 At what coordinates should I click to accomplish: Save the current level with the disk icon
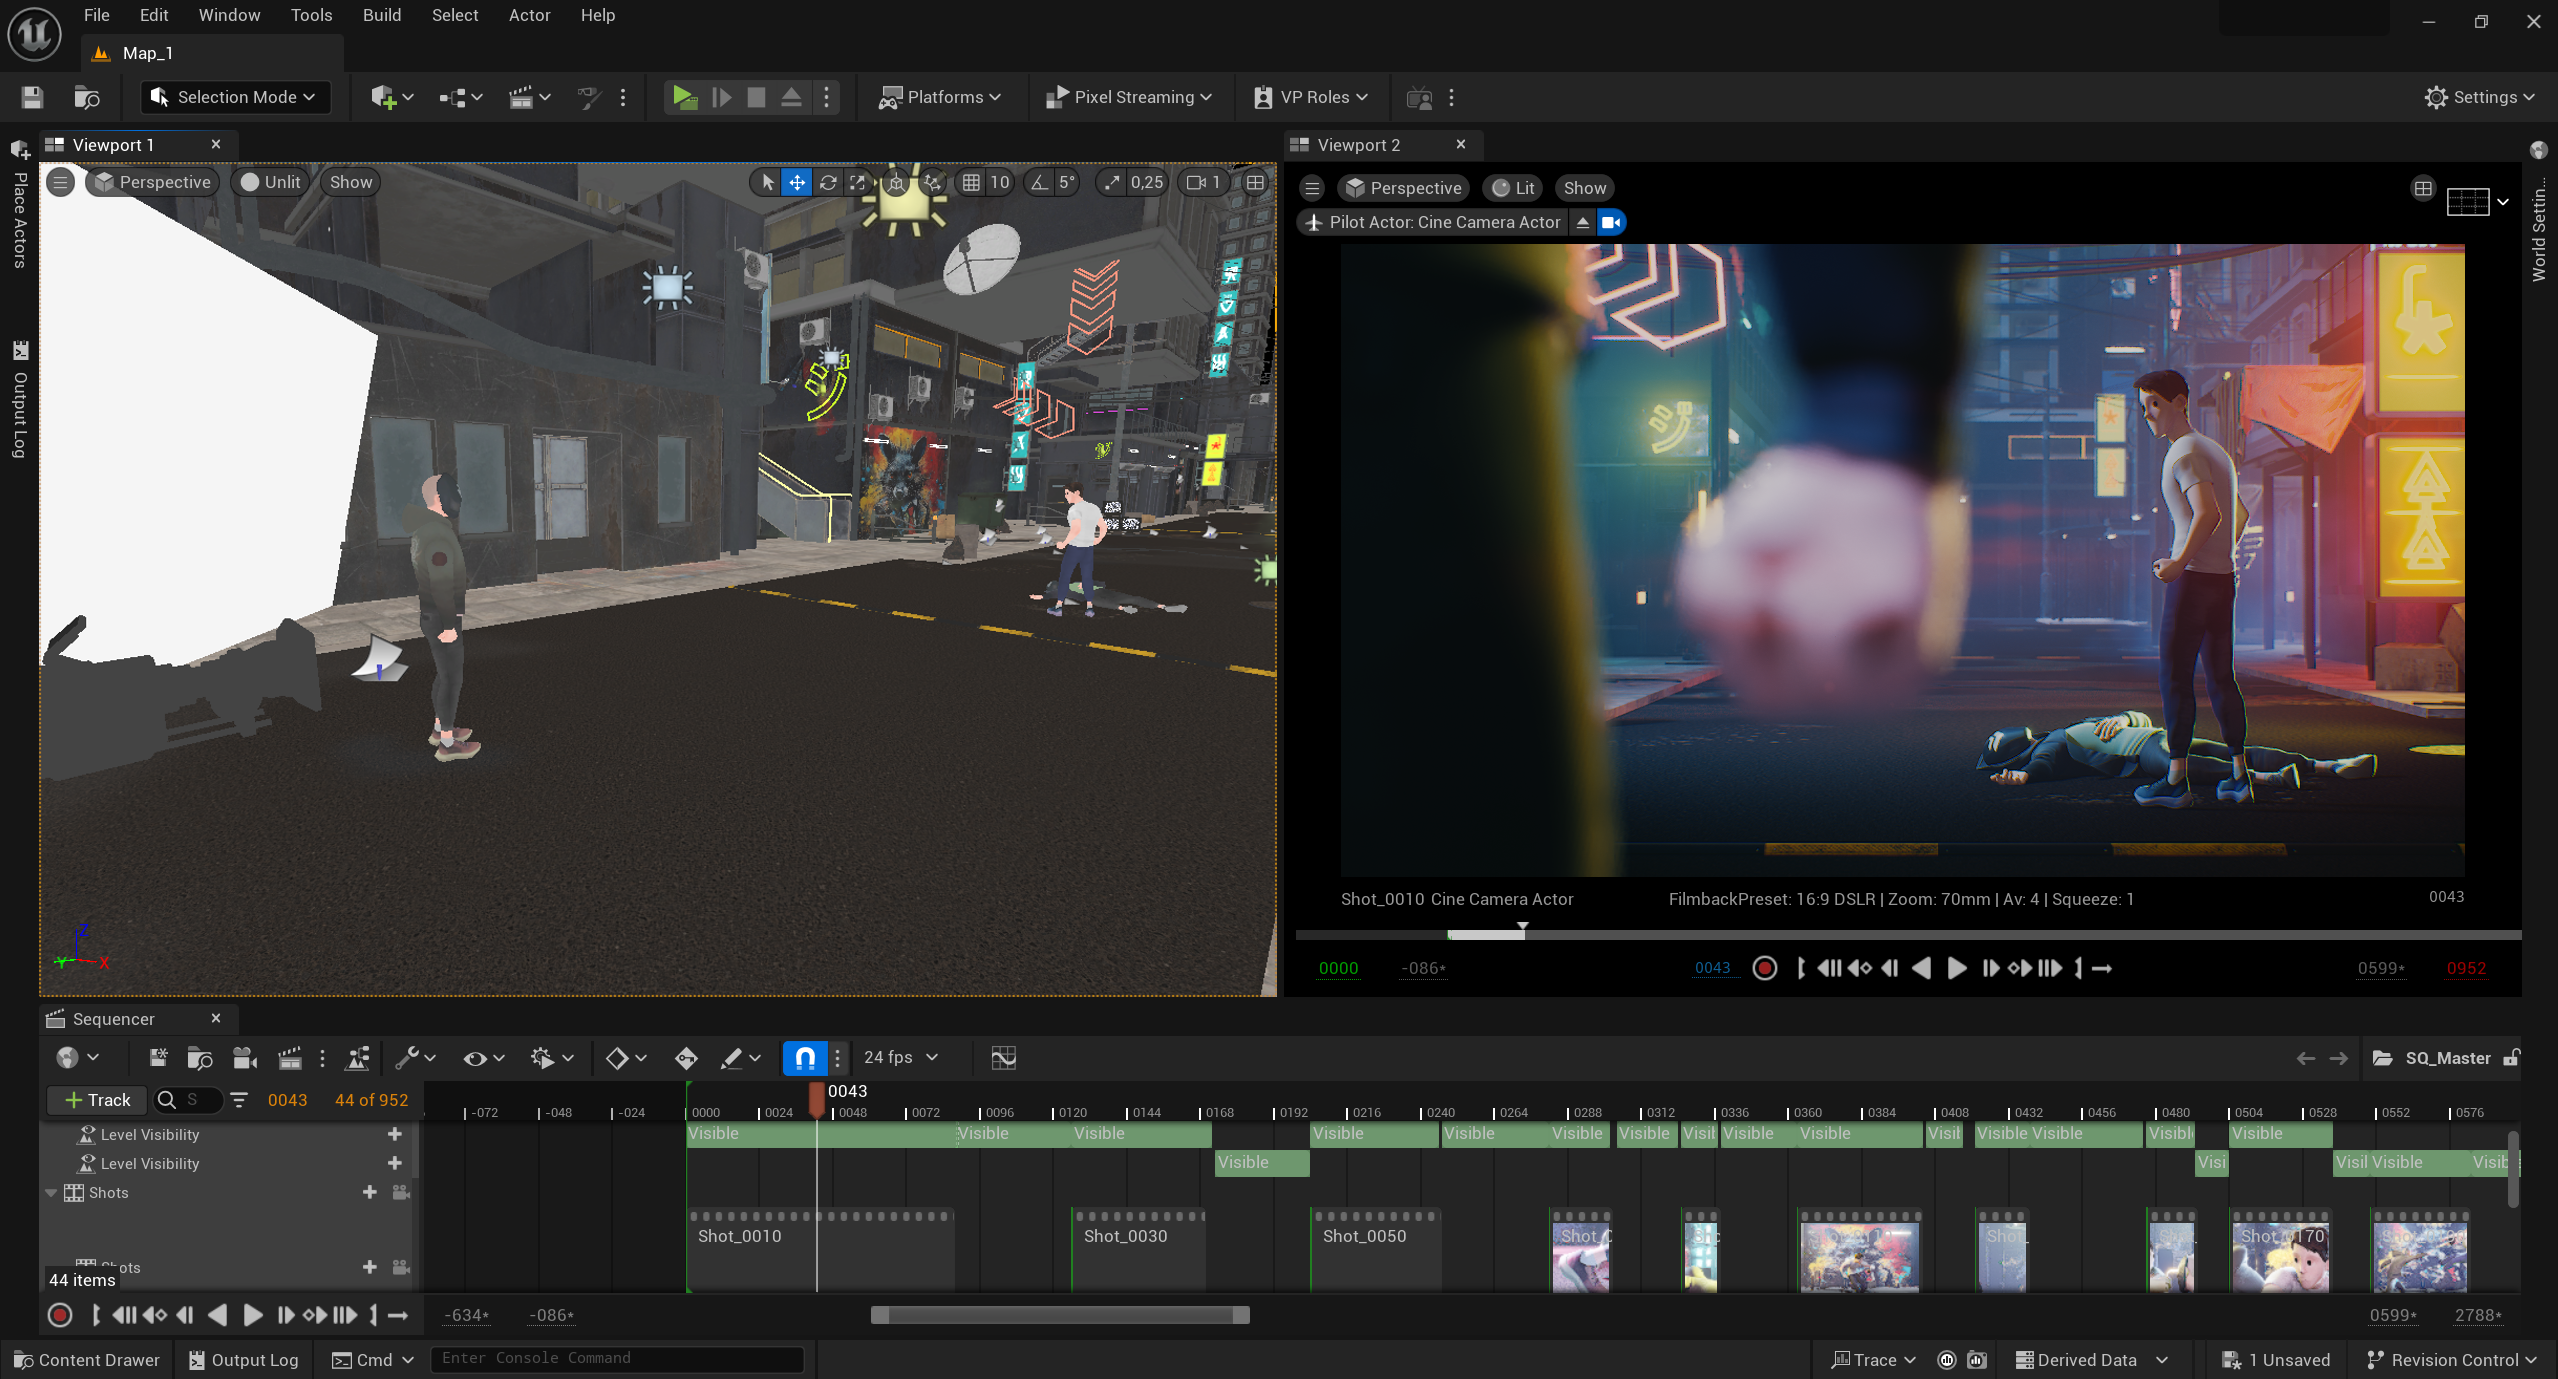point(32,97)
